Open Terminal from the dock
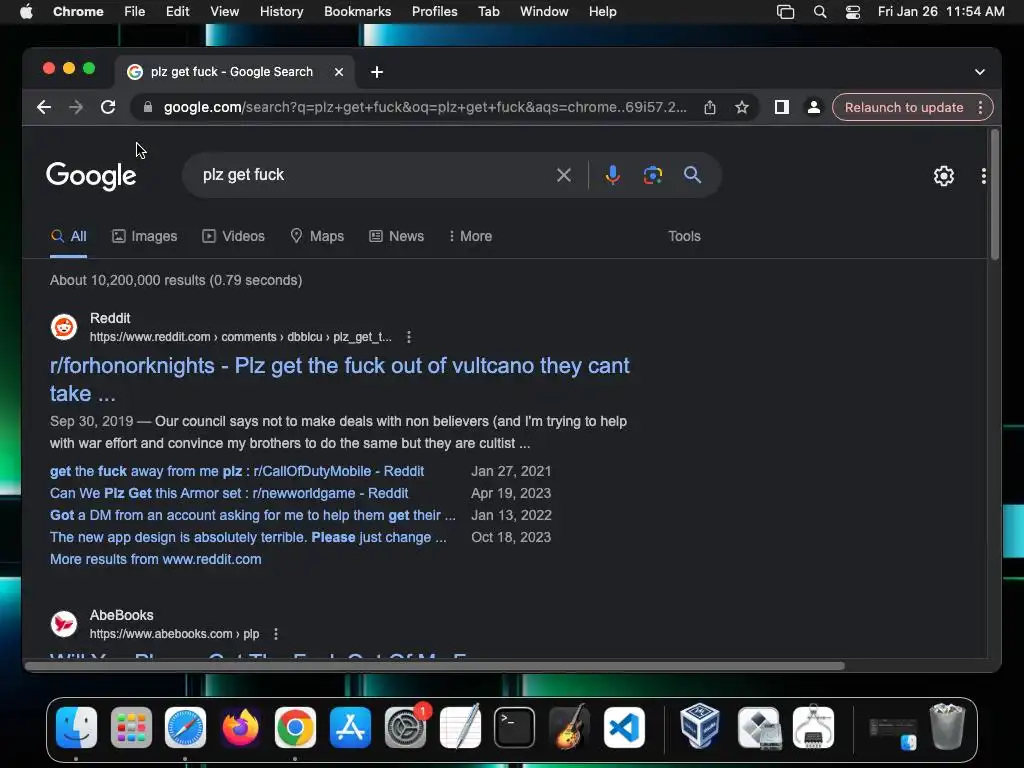Image resolution: width=1024 pixels, height=768 pixels. click(515, 728)
